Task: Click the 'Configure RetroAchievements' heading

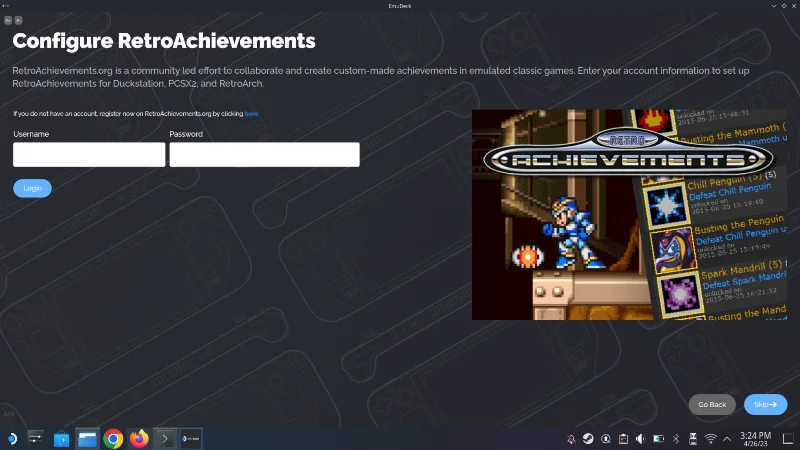Action: [164, 41]
